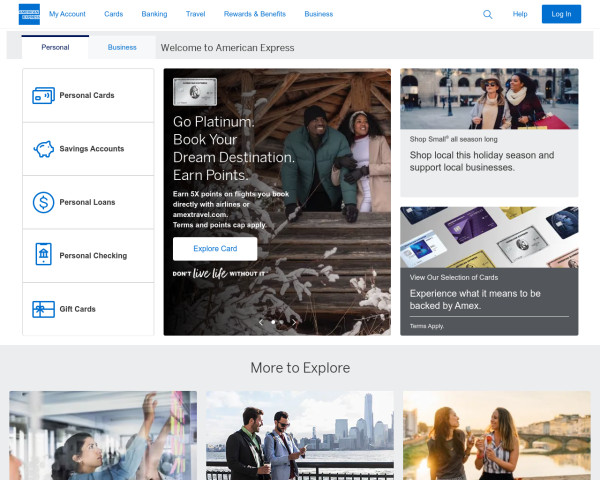Open the Banking menu item
The width and height of the screenshot is (600, 480).
[x=154, y=14]
